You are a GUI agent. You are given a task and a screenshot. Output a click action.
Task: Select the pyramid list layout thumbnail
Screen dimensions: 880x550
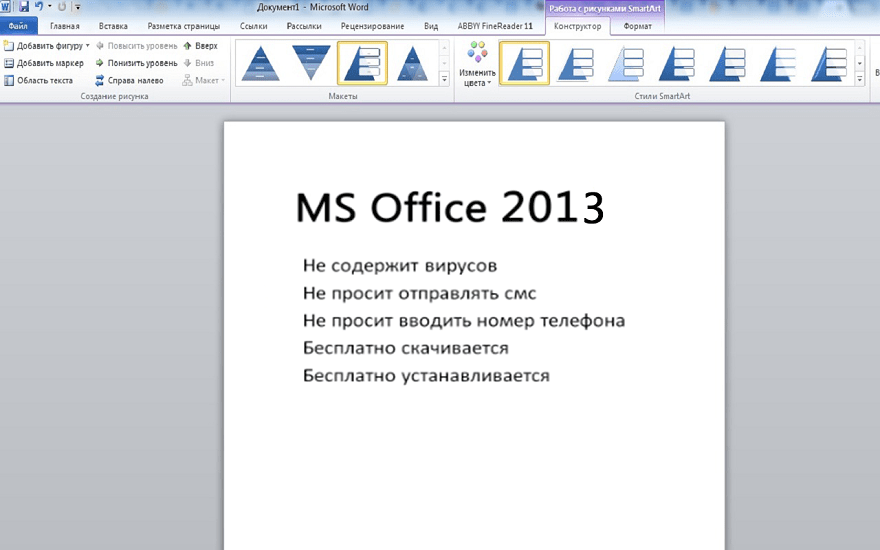pyautogui.click(x=362, y=63)
